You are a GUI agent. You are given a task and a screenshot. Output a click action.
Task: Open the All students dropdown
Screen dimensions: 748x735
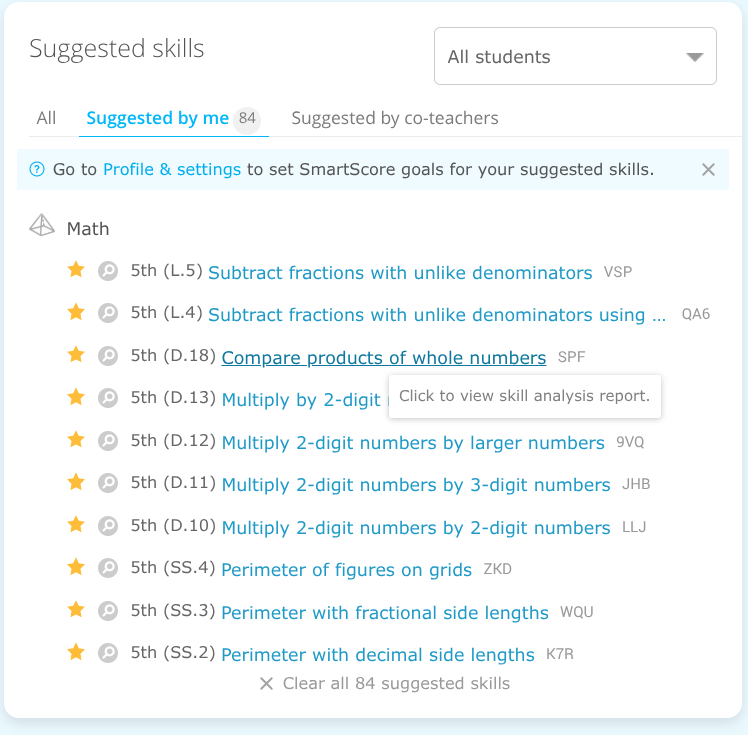tap(575, 56)
